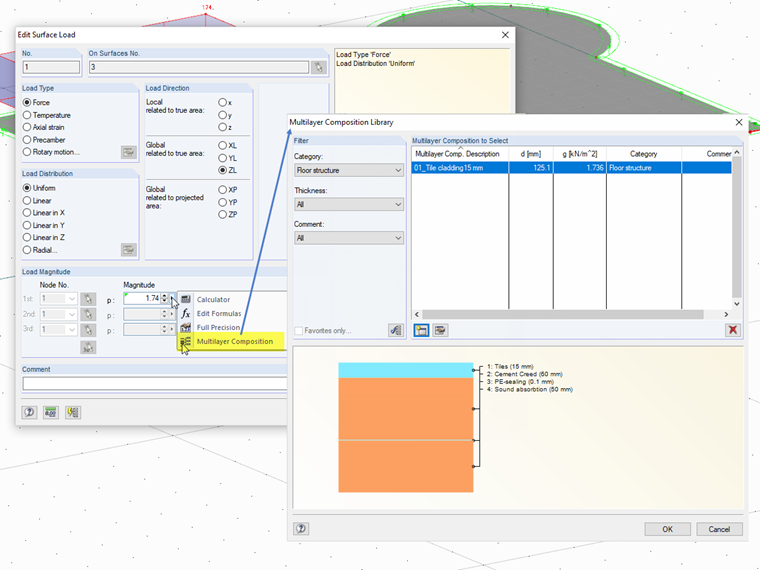Create a new multilayer composition via icon
The image size is (760, 570).
421,331
